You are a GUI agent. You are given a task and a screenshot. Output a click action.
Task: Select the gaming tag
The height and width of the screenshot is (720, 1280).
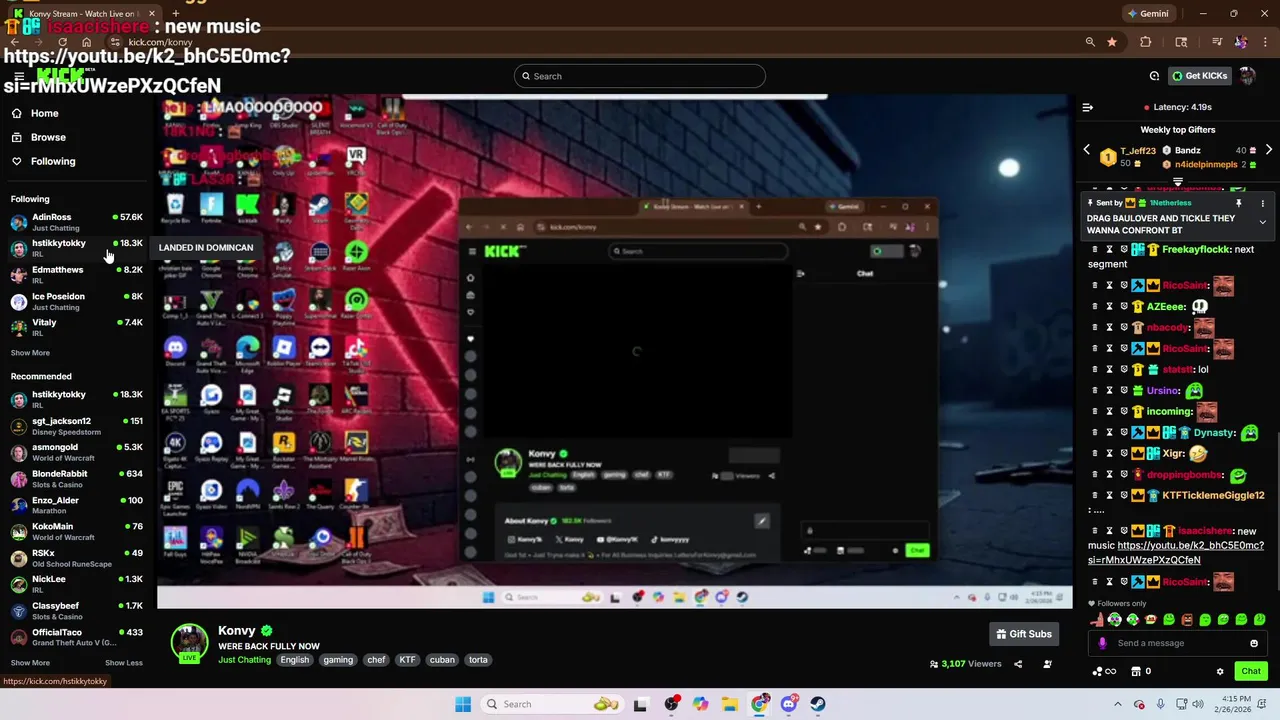click(x=338, y=660)
